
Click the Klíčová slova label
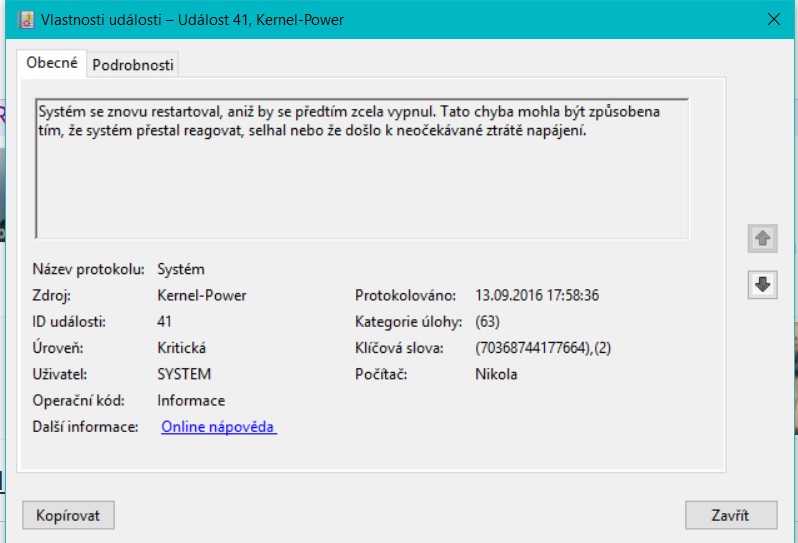coord(399,348)
